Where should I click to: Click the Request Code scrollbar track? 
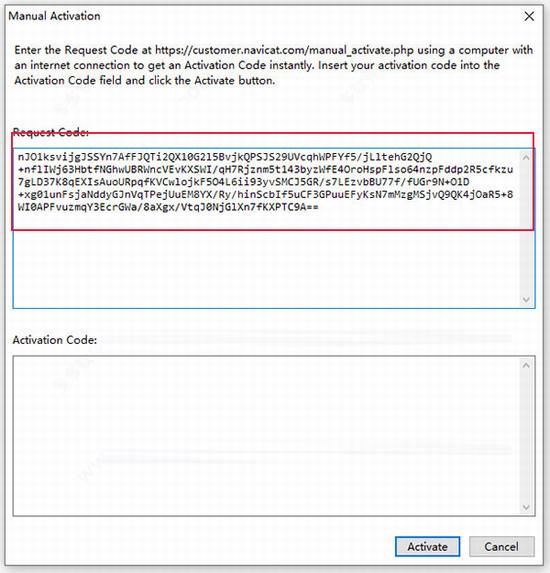pos(526,228)
